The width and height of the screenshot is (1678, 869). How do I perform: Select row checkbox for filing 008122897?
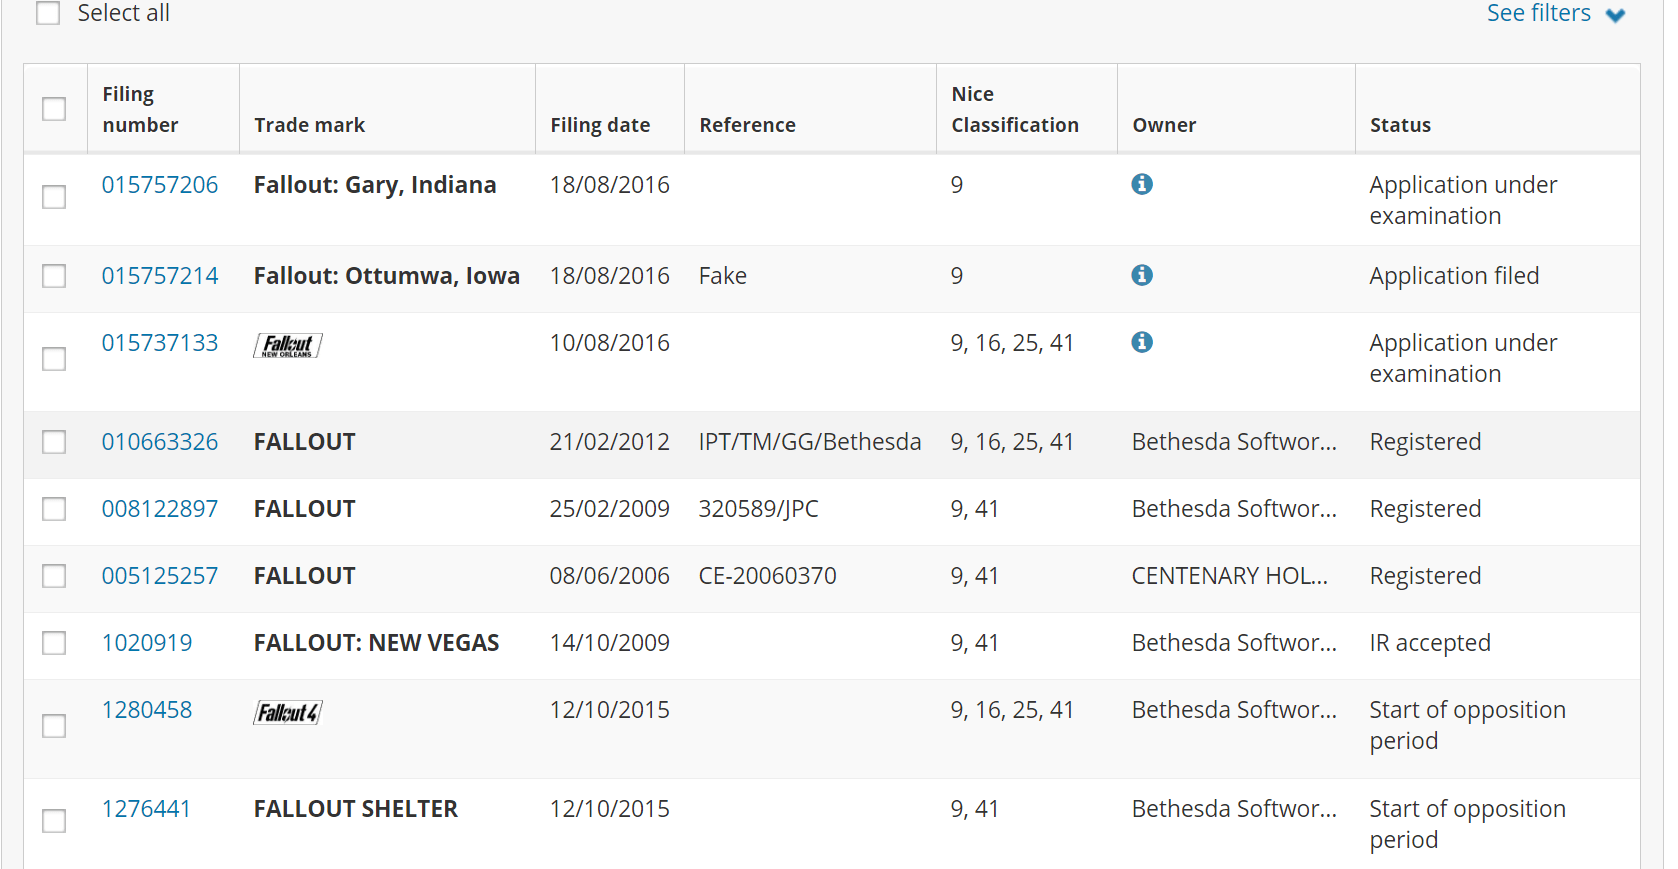[54, 509]
